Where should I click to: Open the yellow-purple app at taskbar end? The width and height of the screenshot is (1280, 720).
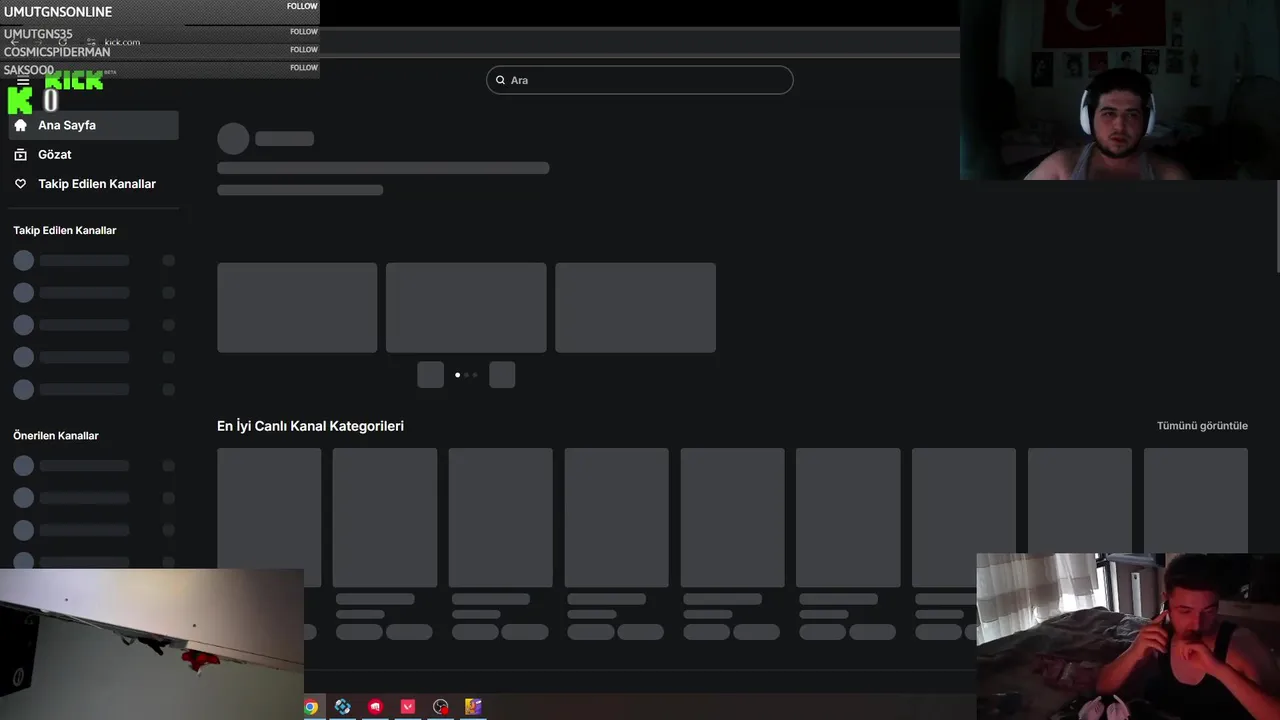[x=473, y=707]
